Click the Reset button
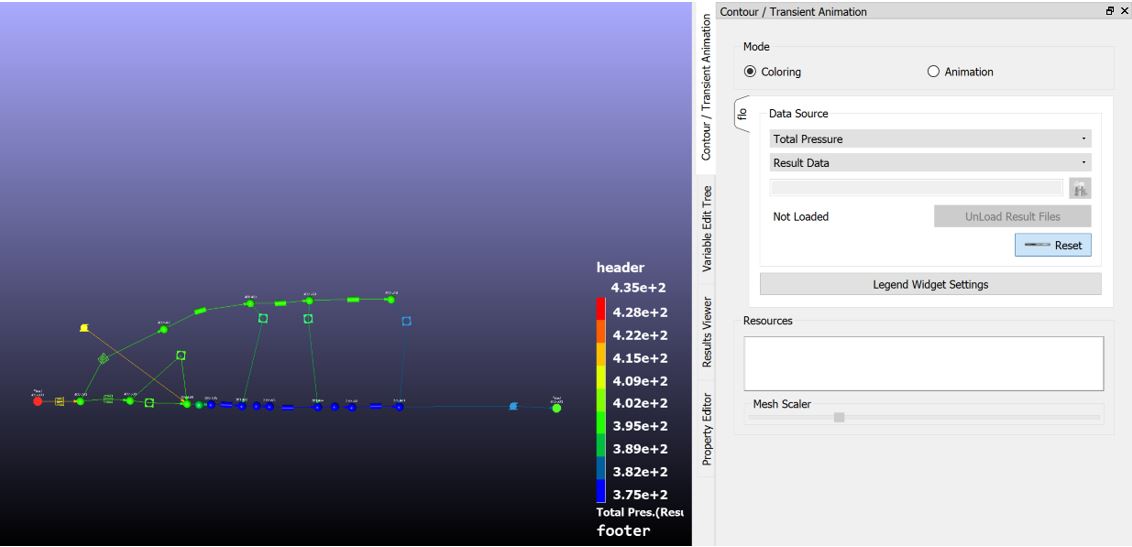Screen dimensions: 1132x547 (x=1053, y=245)
